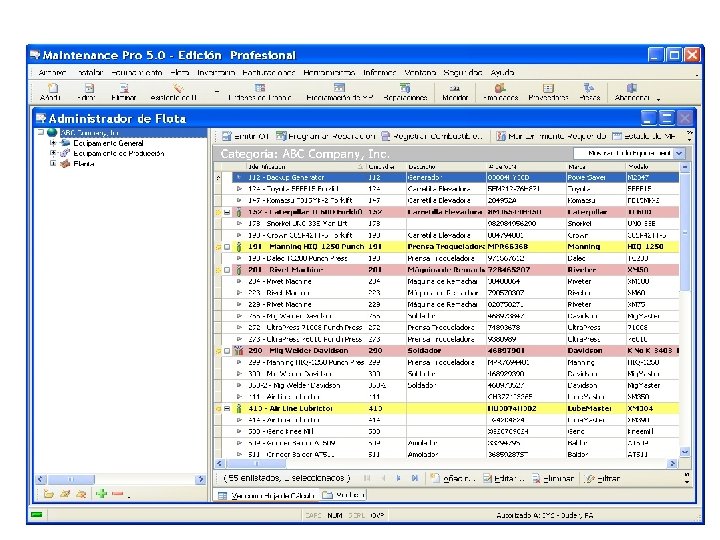Click the Eliminar button in the bottom bar
The image size is (720, 540).
pos(553,478)
